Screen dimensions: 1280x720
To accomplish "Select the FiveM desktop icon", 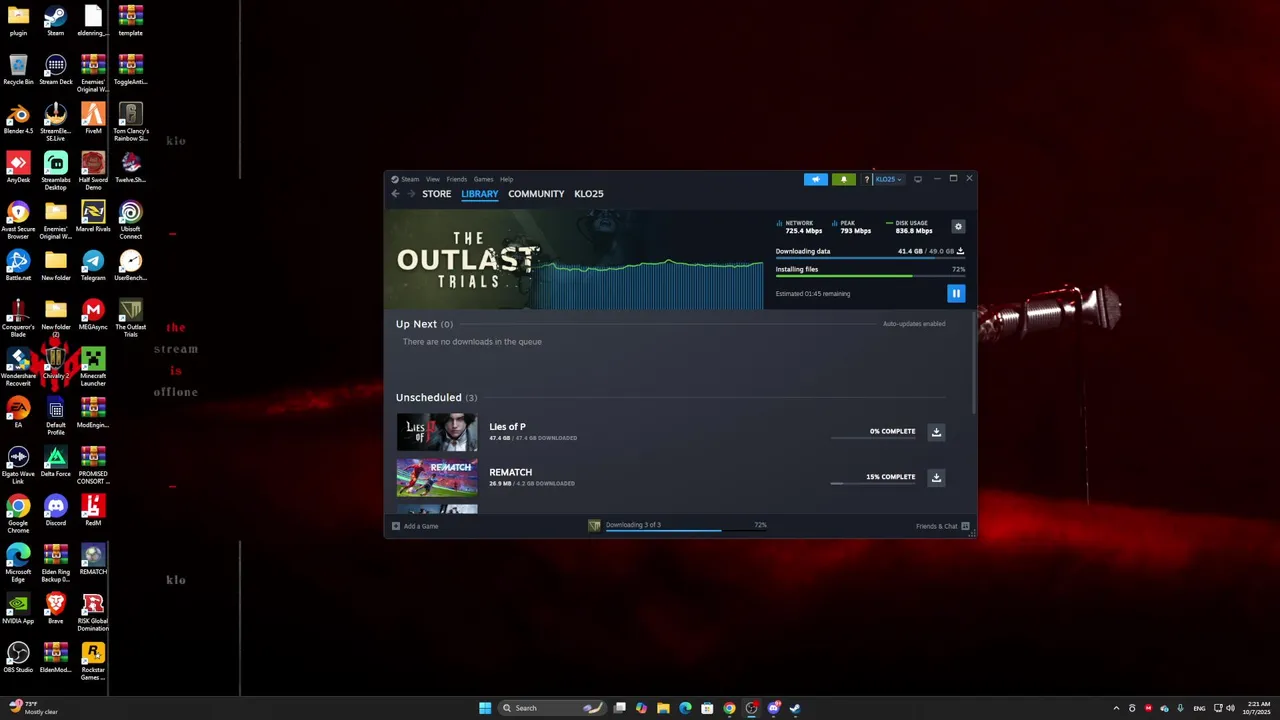I will point(93,119).
